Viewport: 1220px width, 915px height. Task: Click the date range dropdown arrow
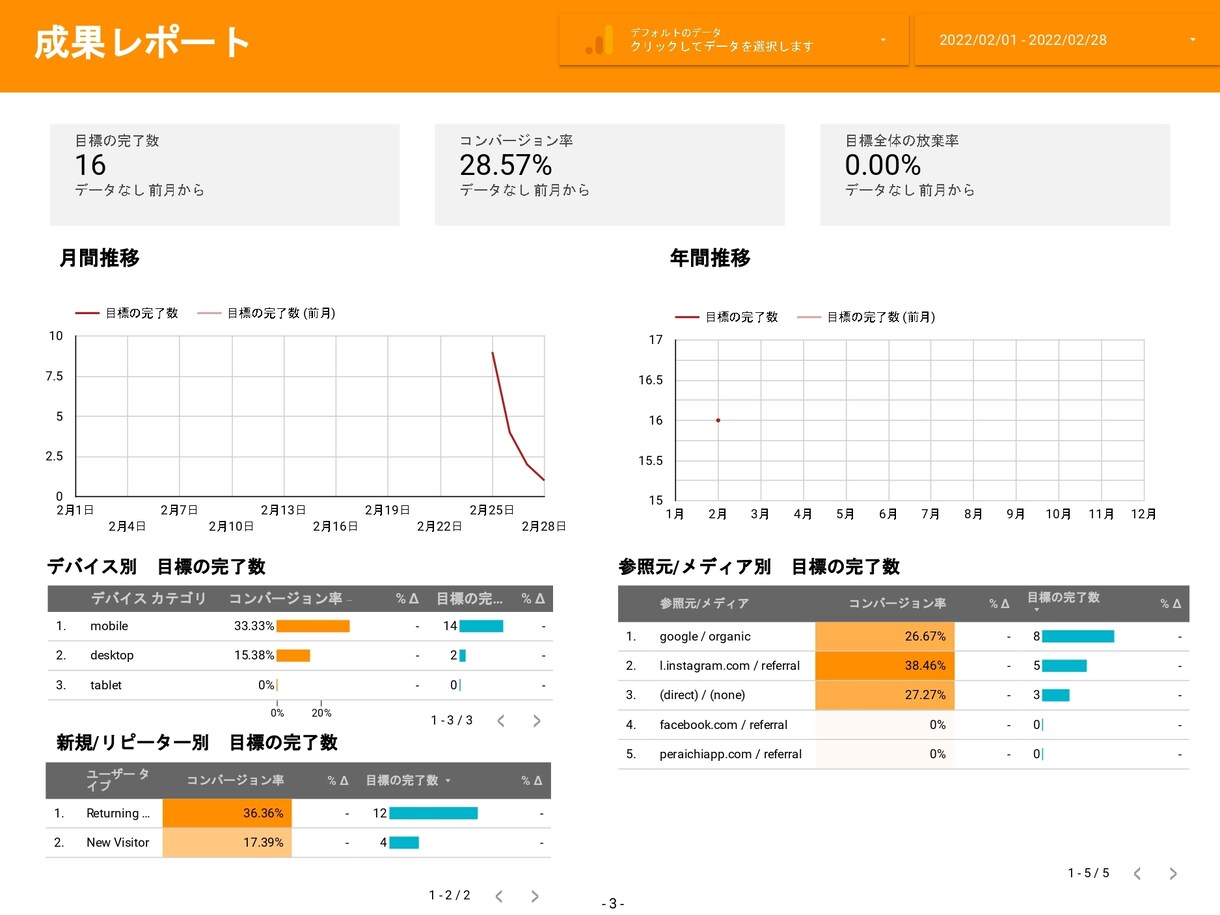1193,40
